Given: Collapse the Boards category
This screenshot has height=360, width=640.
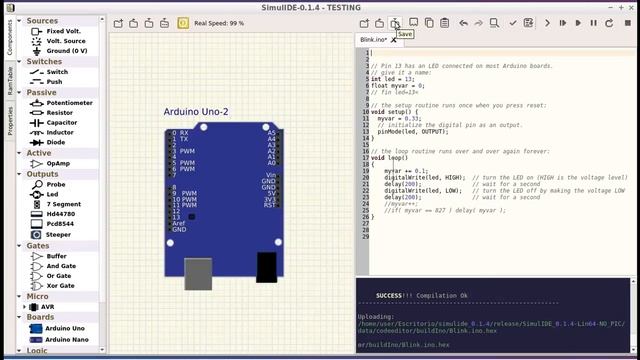Looking at the screenshot, I should coord(19,317).
